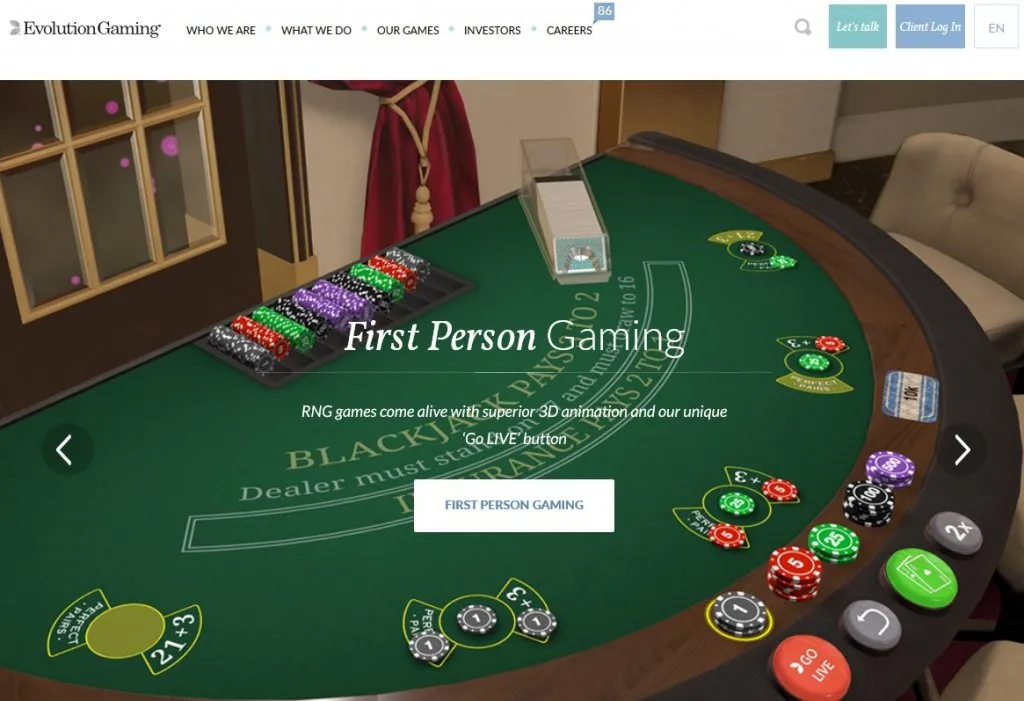Click the green deal cards button
Viewport: 1024px width, 701px height.
click(921, 576)
